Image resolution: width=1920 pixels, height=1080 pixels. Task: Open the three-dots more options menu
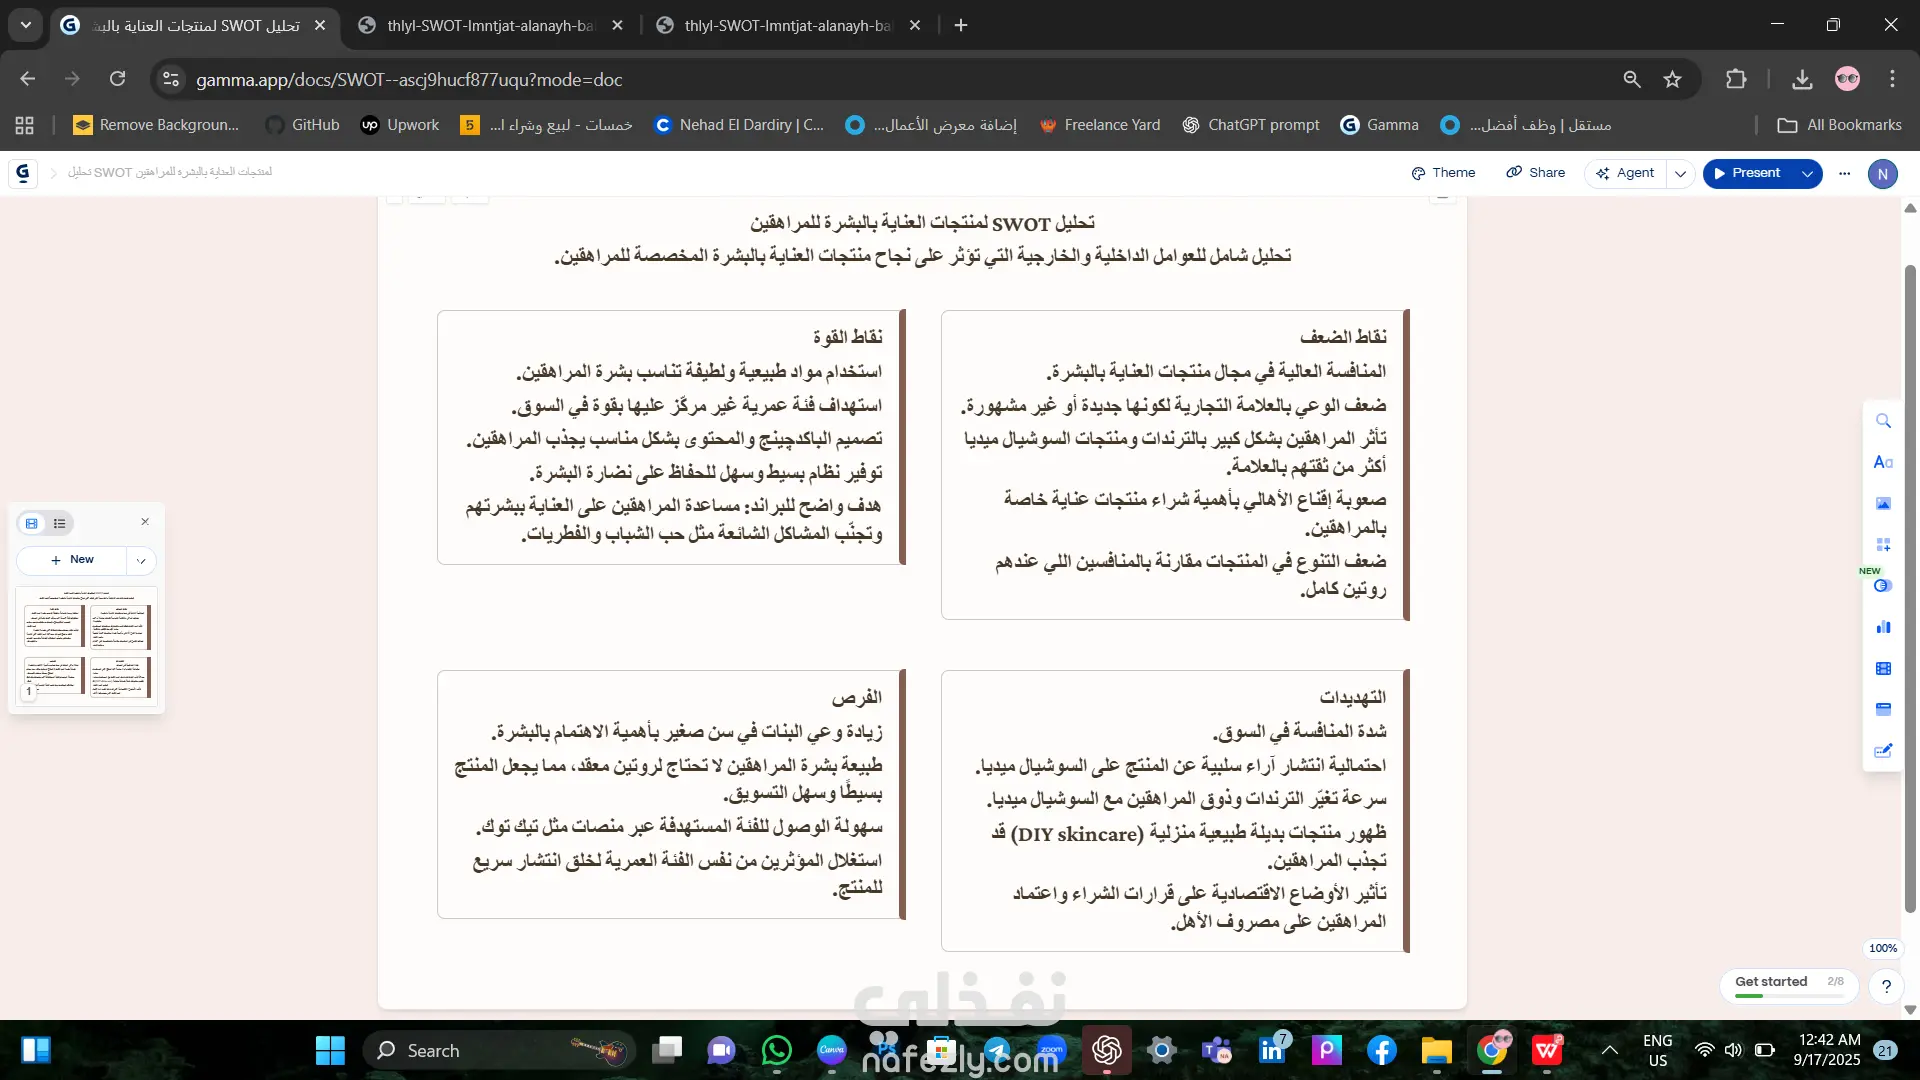pyautogui.click(x=1845, y=173)
